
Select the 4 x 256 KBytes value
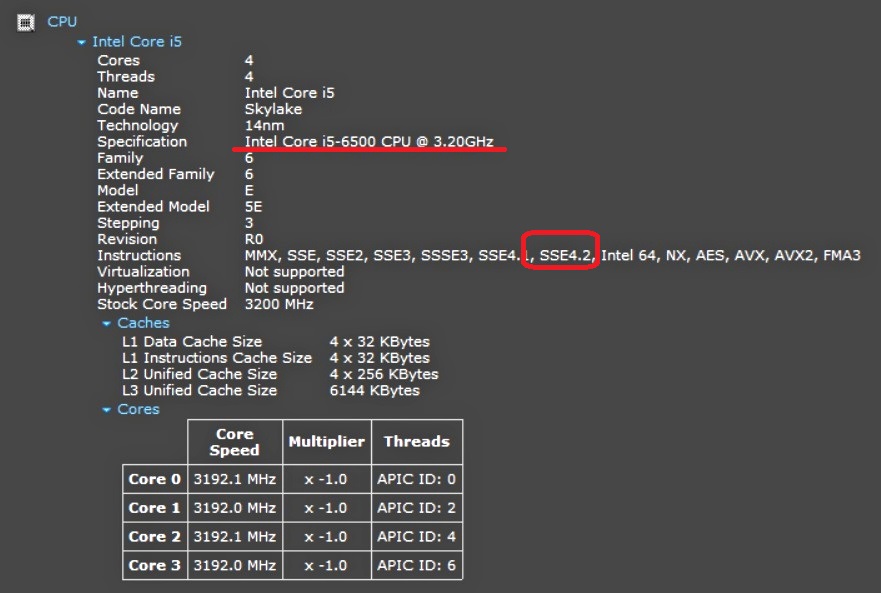(384, 374)
